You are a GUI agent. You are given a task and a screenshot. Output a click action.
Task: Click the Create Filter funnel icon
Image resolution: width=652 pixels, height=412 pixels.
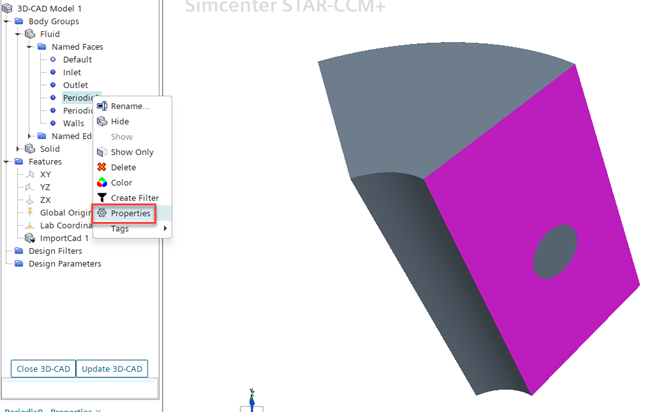[x=101, y=198]
